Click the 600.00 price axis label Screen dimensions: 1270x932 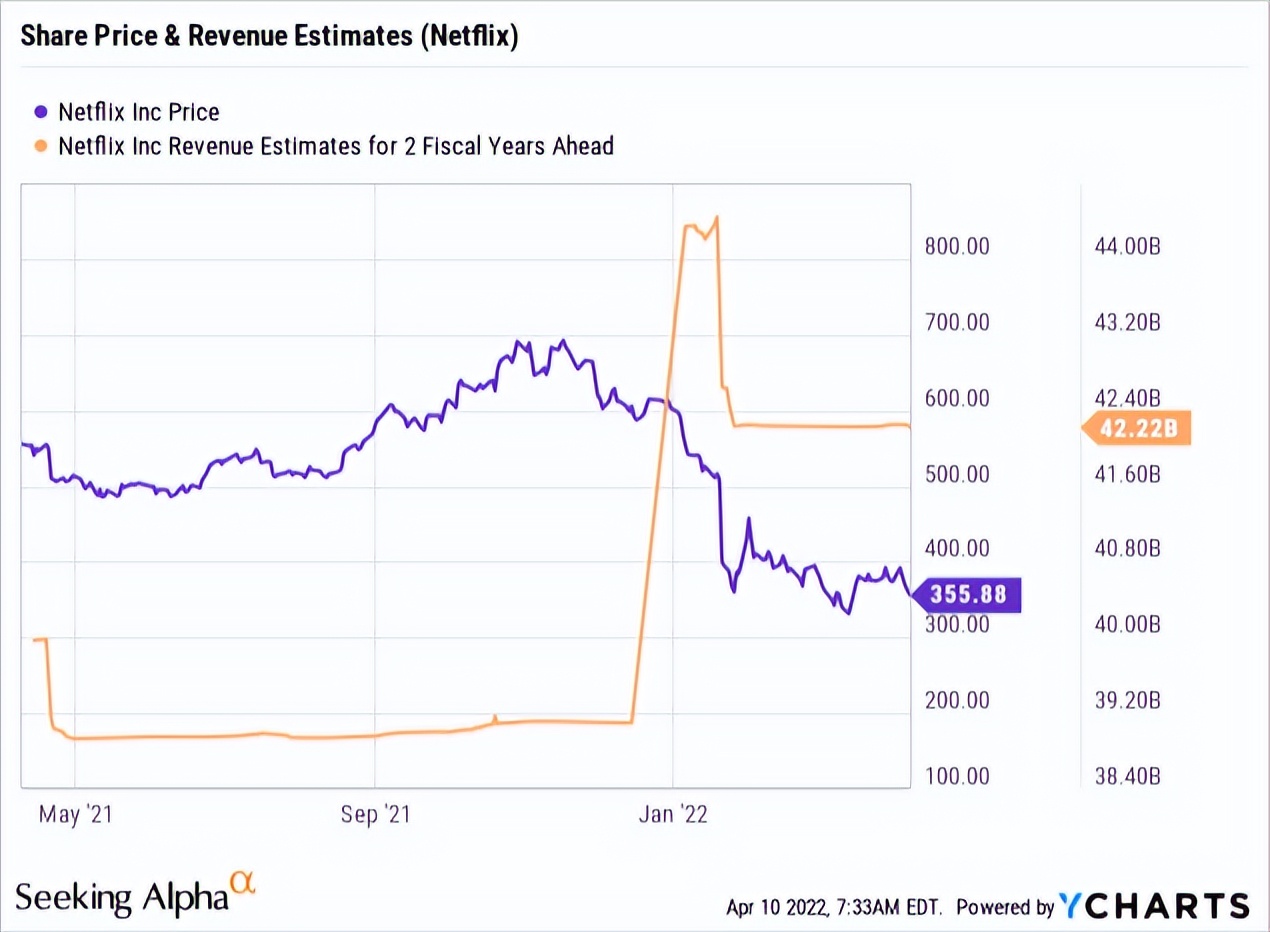[955, 398]
